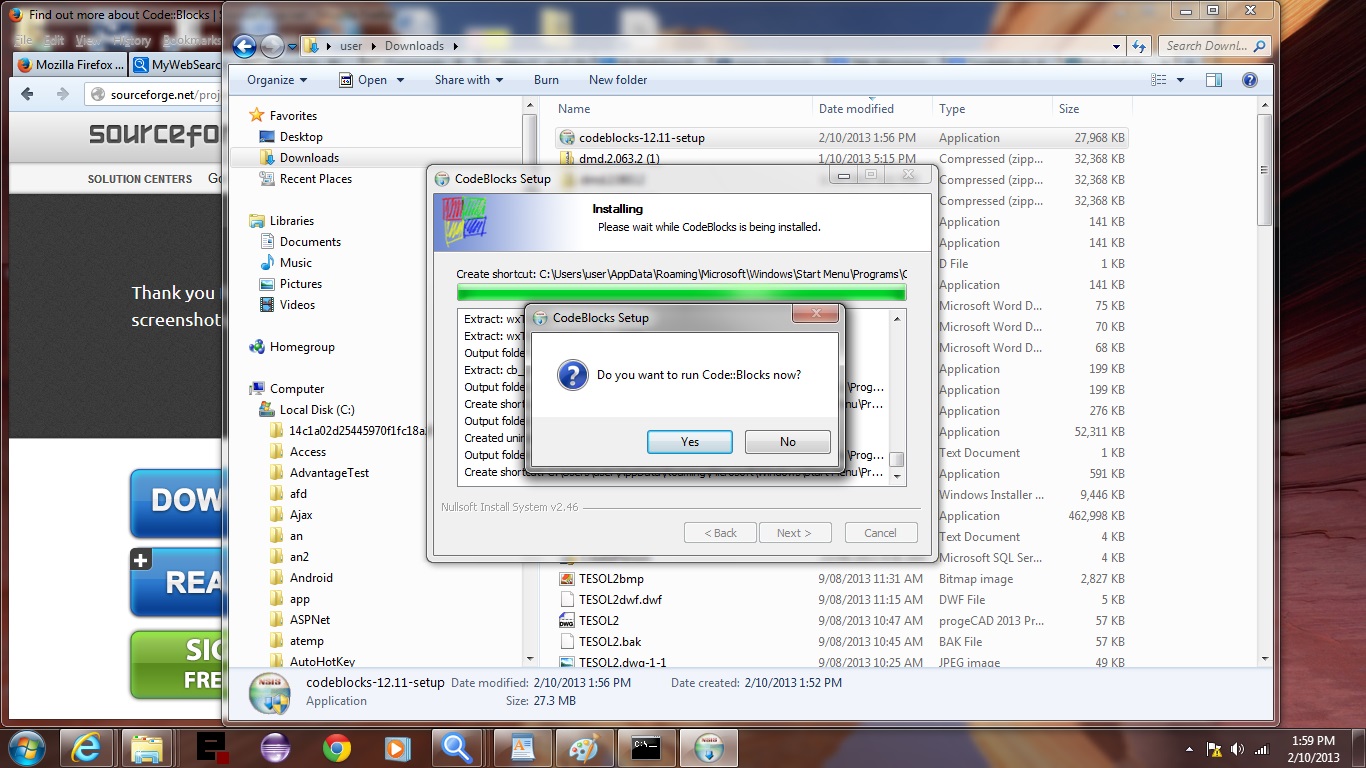This screenshot has height=768, width=1366.
Task: Show hidden system tray icons
Action: (1189, 749)
